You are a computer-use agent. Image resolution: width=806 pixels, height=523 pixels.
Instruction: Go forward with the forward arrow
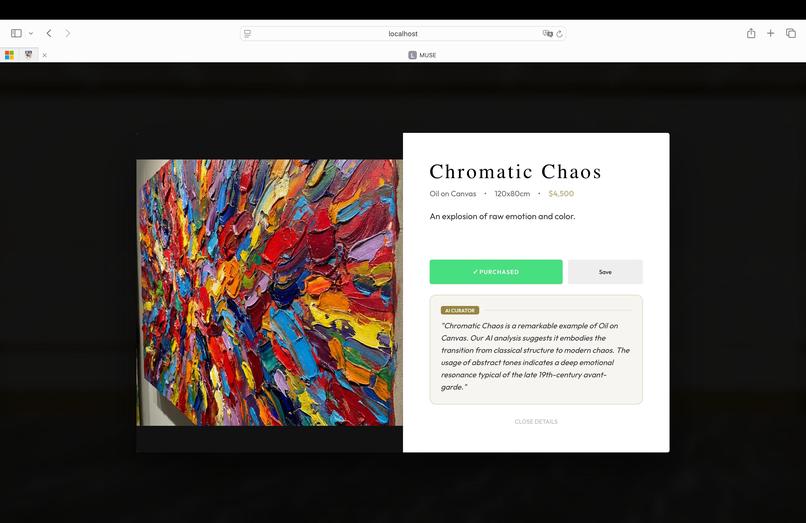click(68, 33)
